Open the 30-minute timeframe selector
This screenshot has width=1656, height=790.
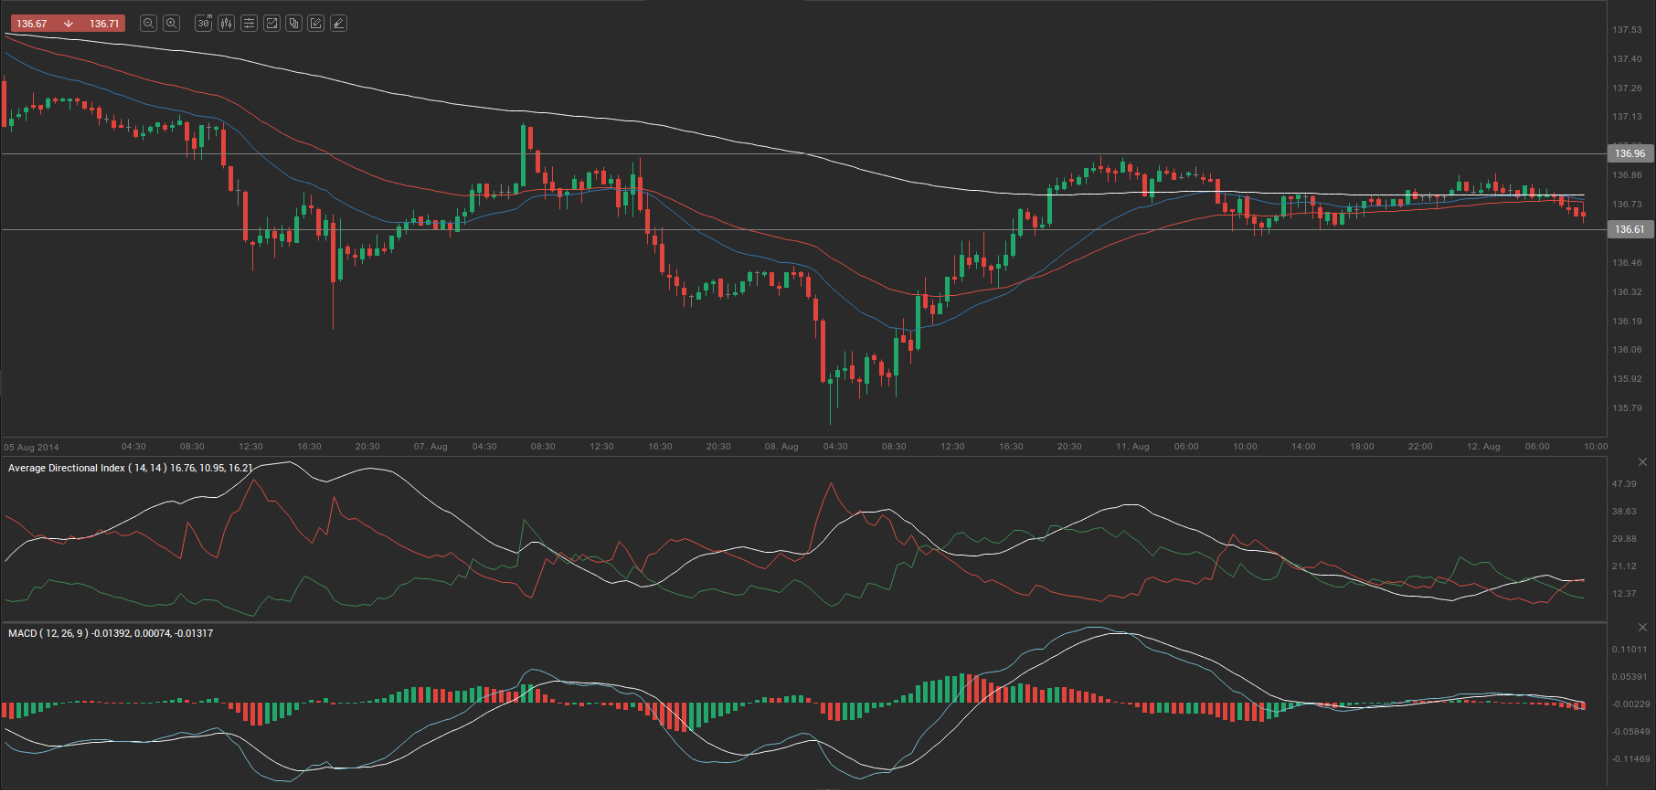click(203, 23)
